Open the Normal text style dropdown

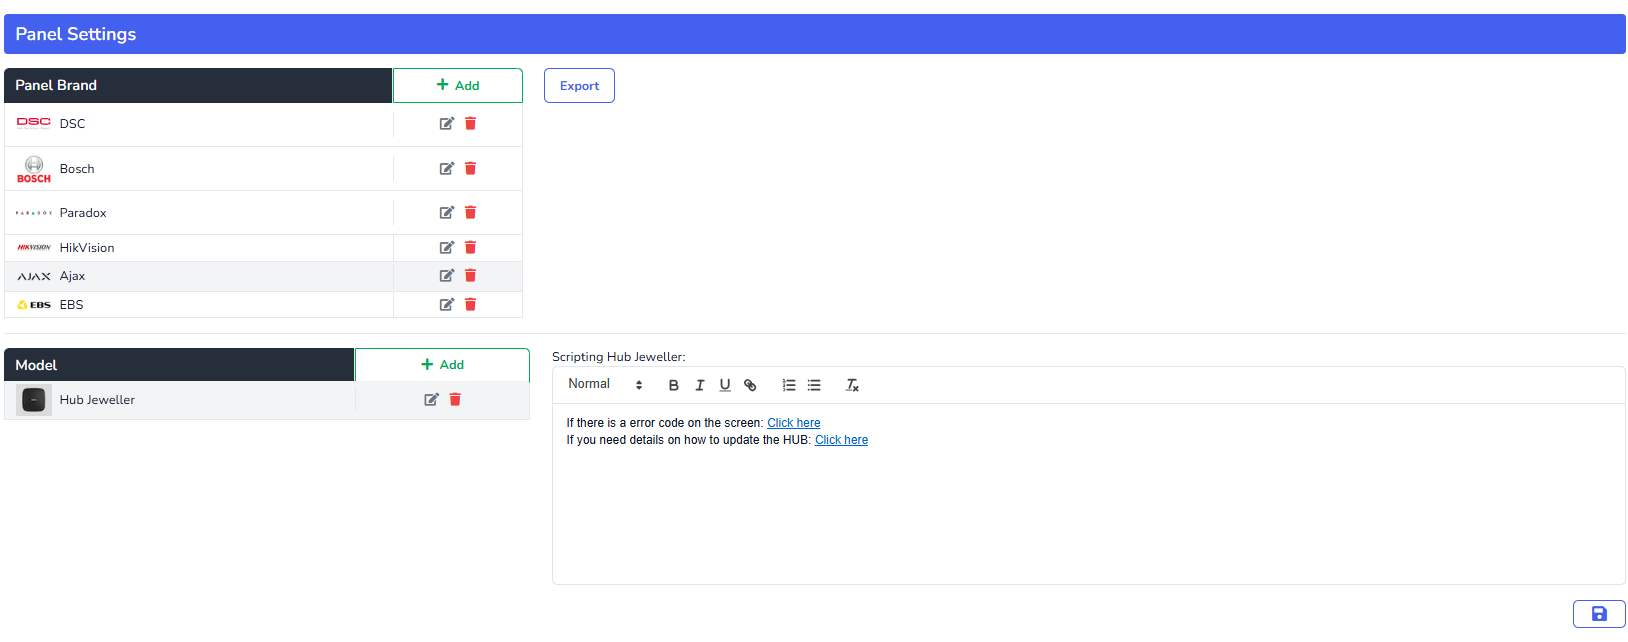tap(605, 385)
